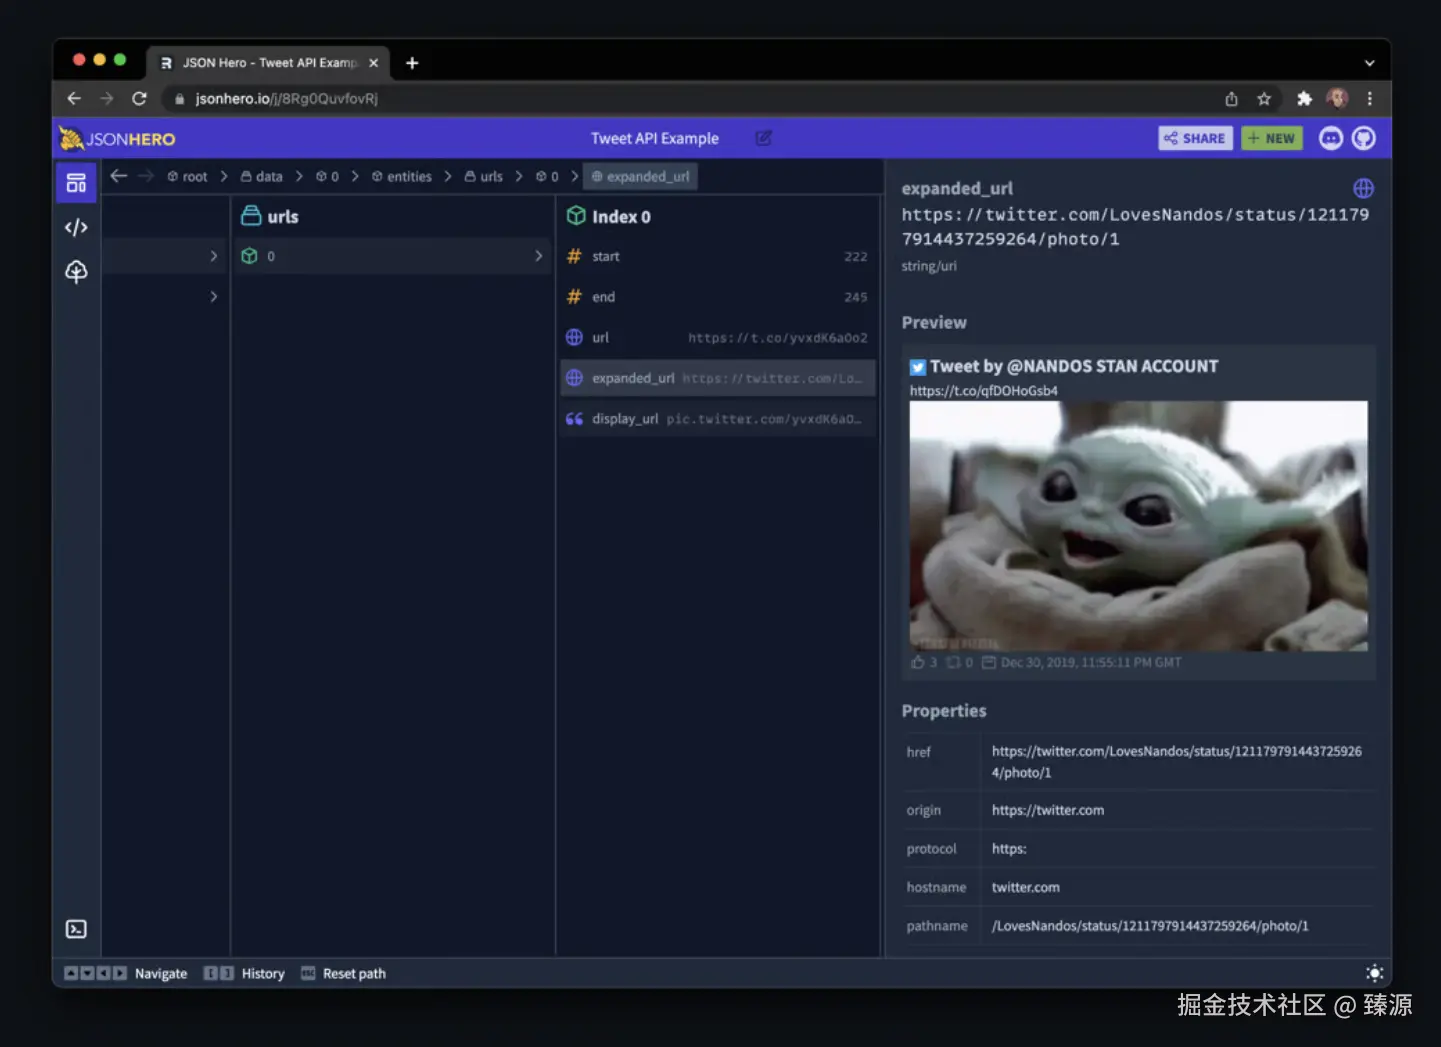Click the Reset path shortcut hint

pyautogui.click(x=343, y=973)
